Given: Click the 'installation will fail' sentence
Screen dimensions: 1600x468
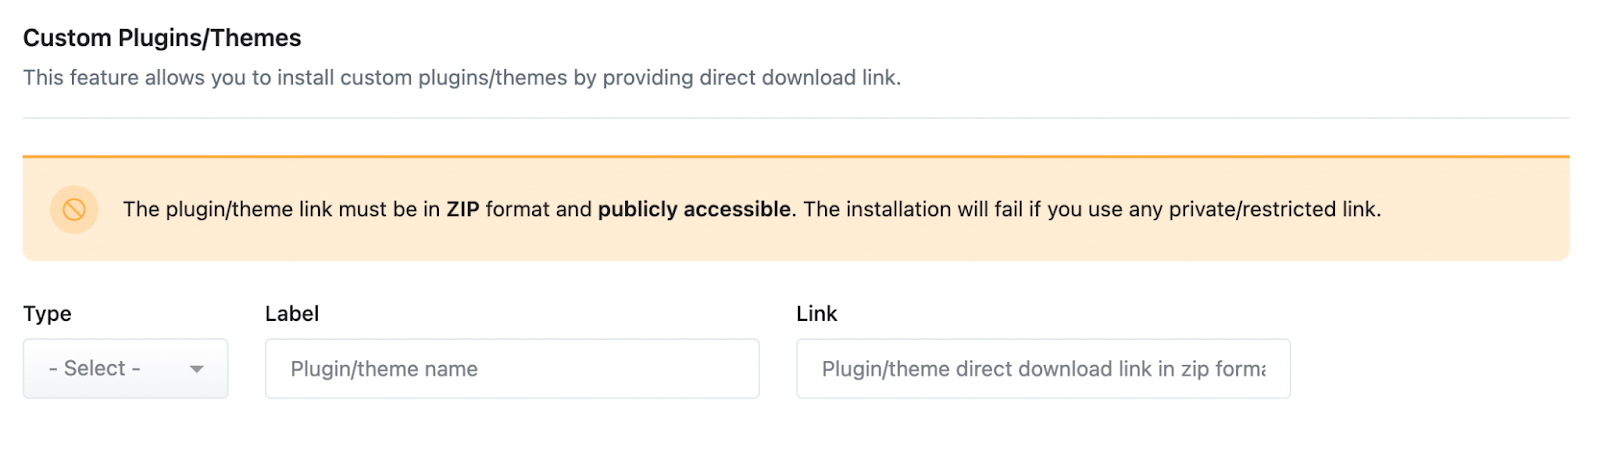Looking at the screenshot, I should (x=930, y=209).
